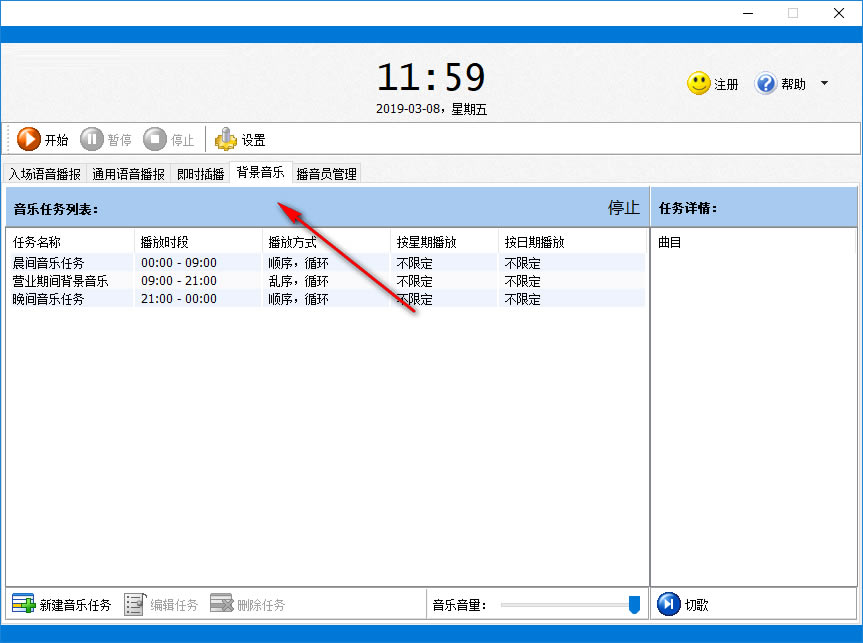Open 设置 via the gear icon

(x=228, y=139)
